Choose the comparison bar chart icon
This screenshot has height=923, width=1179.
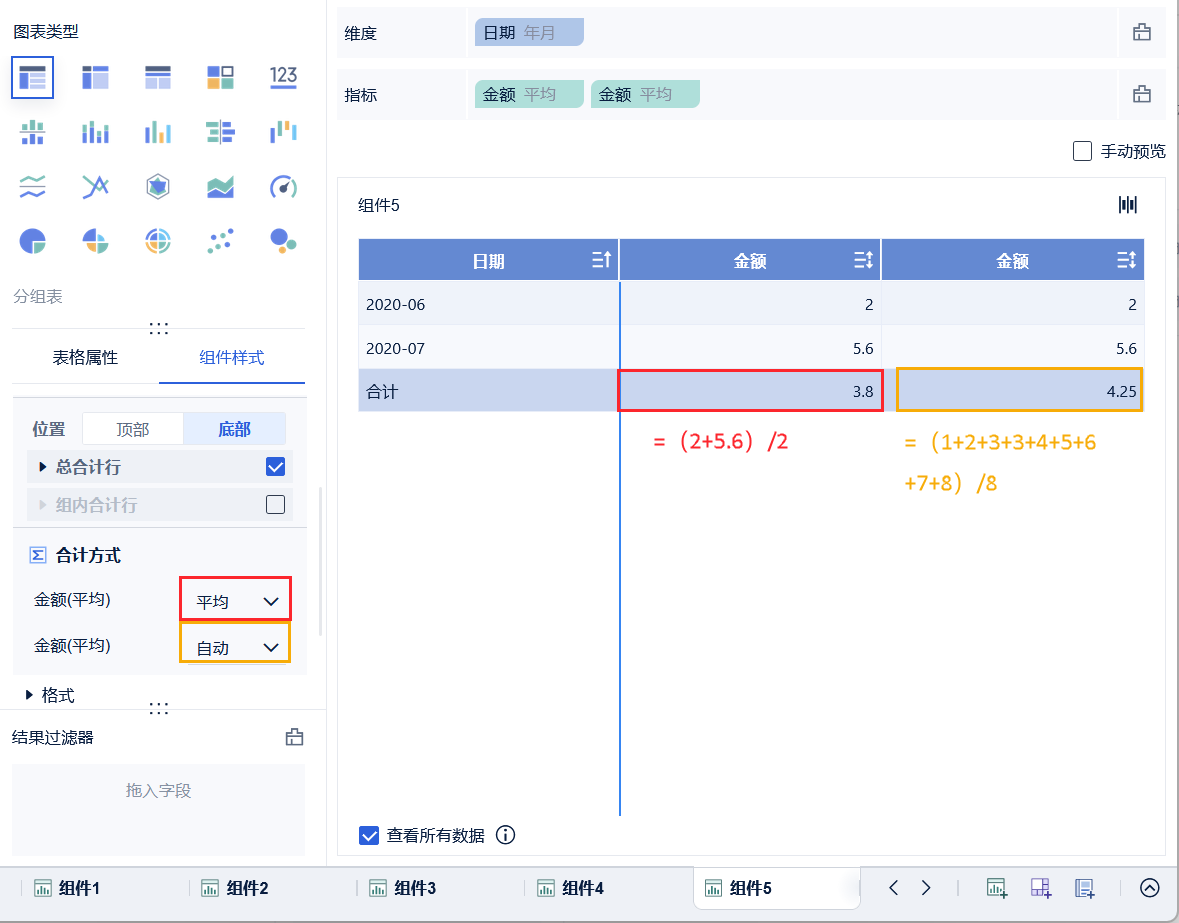coord(220,132)
